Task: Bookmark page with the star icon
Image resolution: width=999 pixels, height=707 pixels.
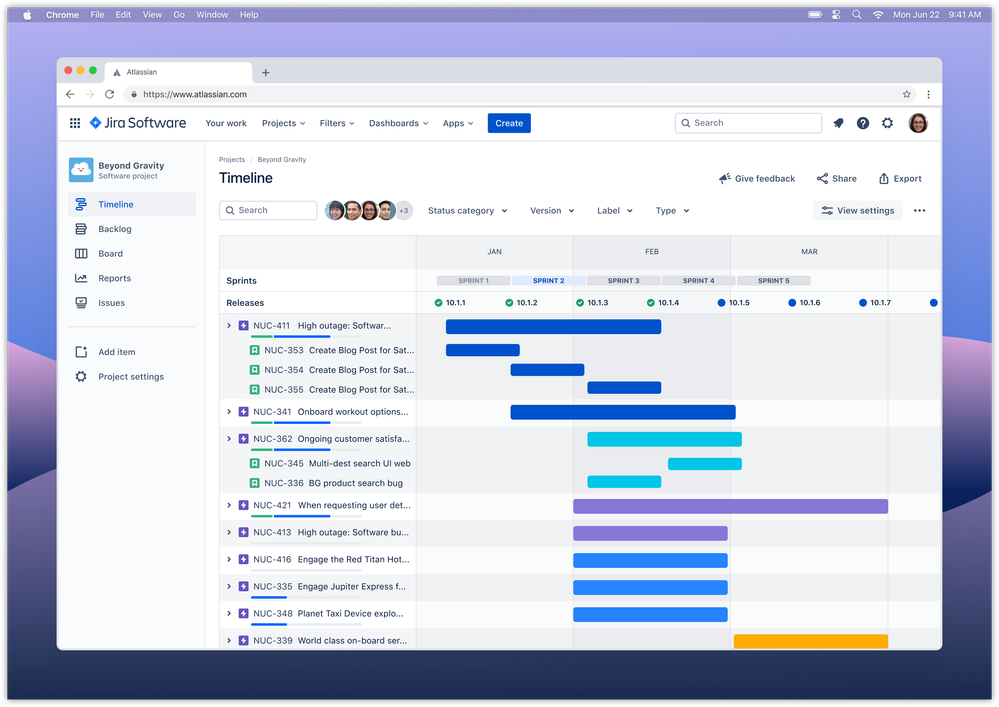Action: (x=906, y=94)
